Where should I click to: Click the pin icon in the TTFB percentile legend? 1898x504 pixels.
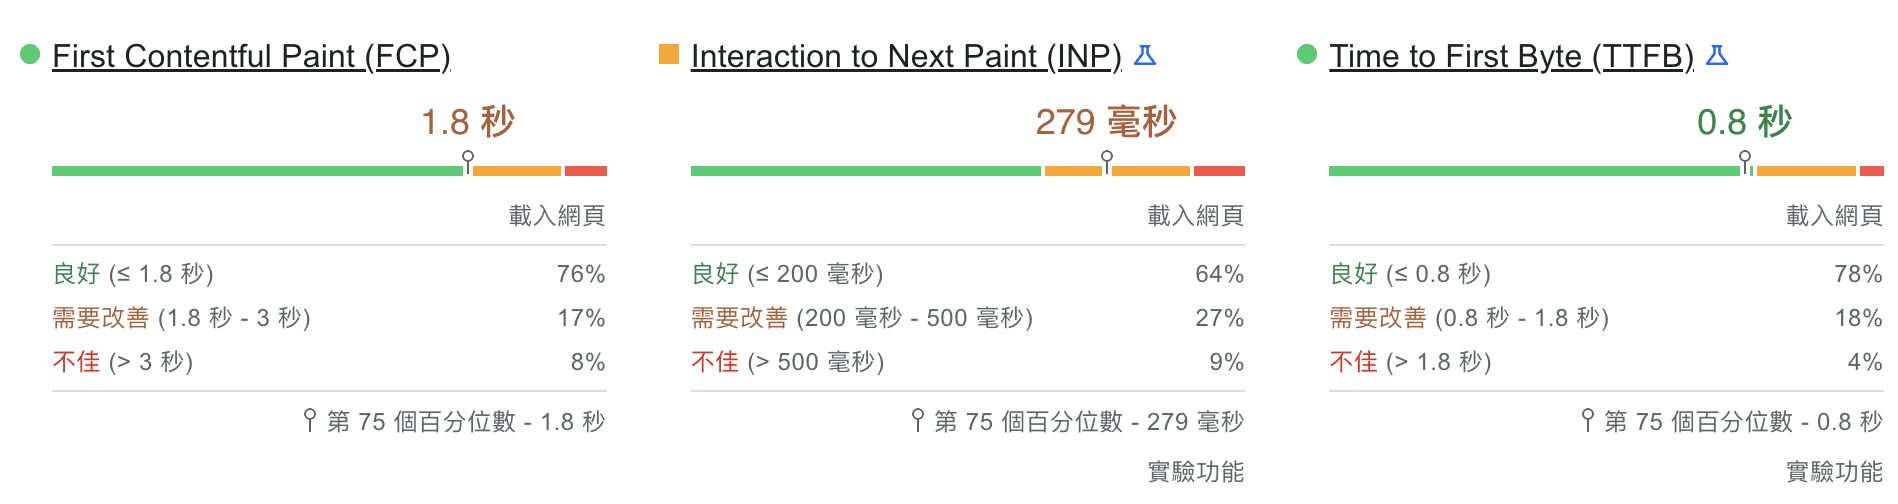tap(1588, 420)
